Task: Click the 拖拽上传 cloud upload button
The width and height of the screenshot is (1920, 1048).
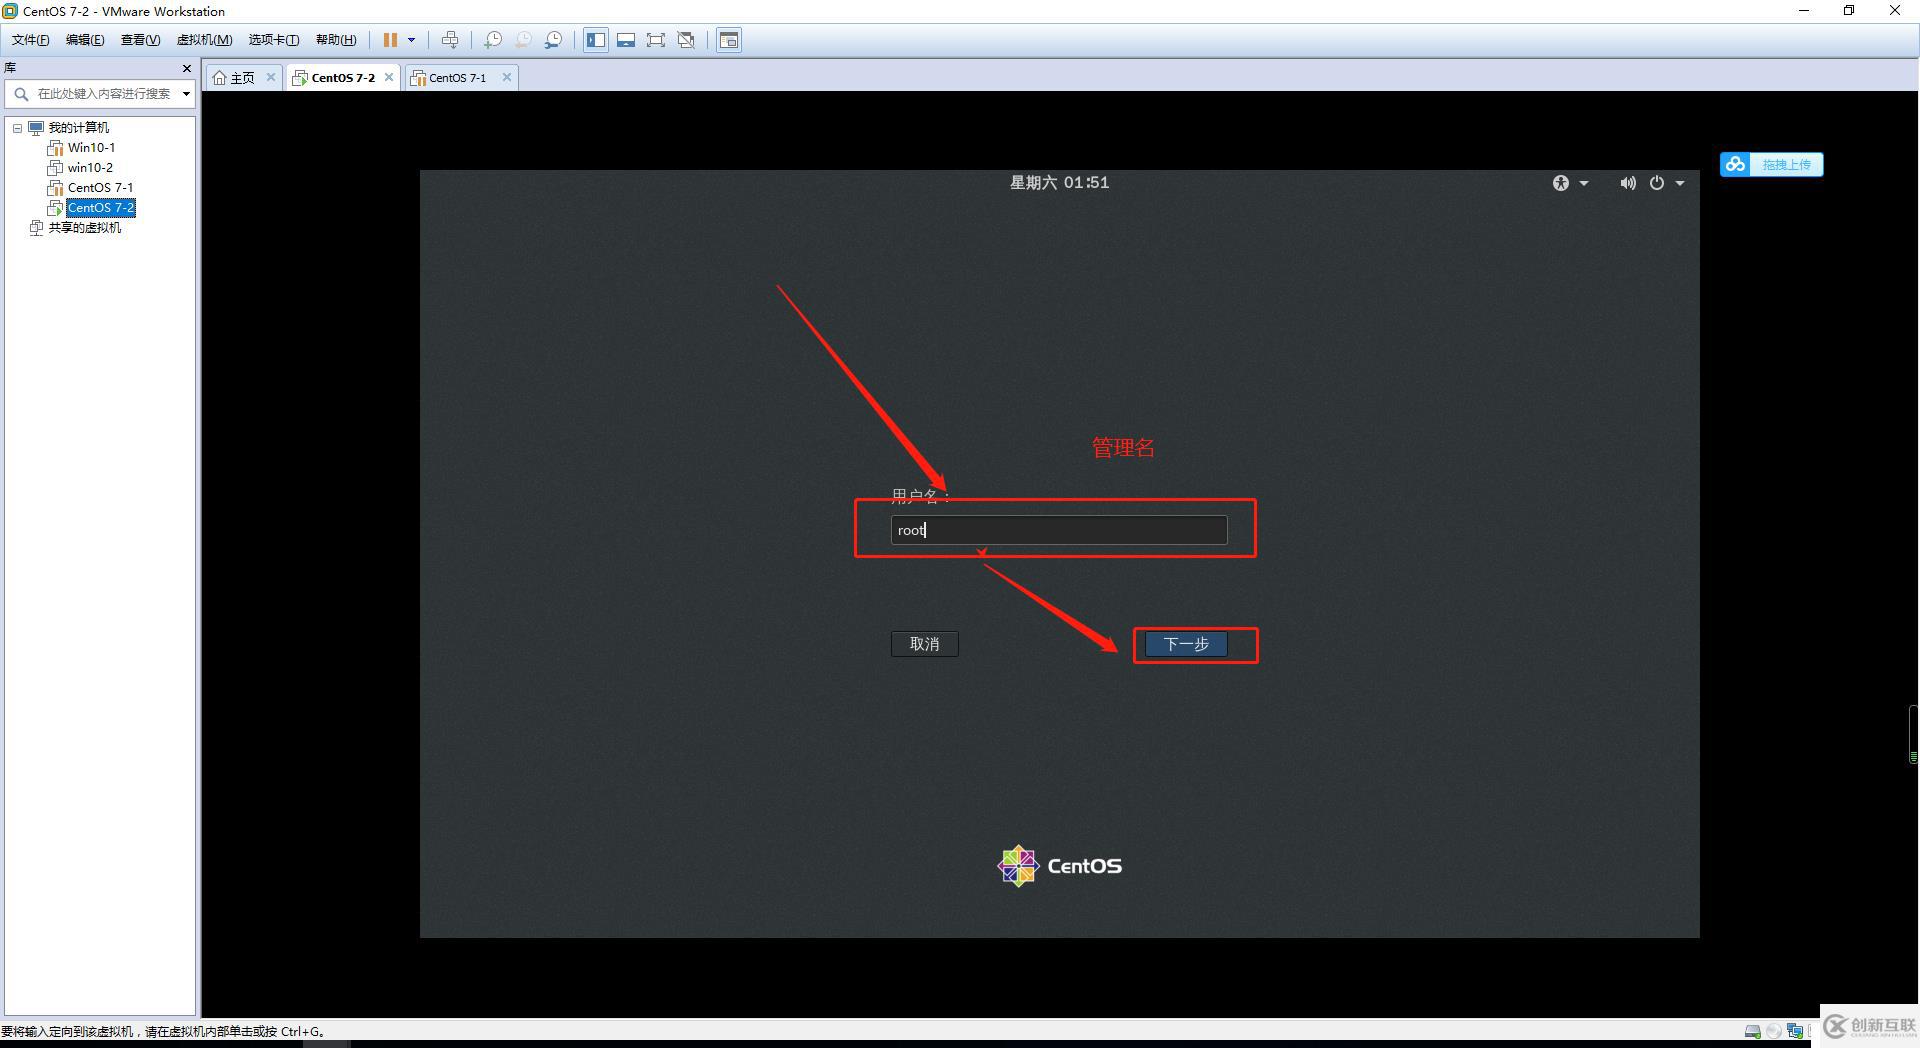Action: pos(1771,164)
